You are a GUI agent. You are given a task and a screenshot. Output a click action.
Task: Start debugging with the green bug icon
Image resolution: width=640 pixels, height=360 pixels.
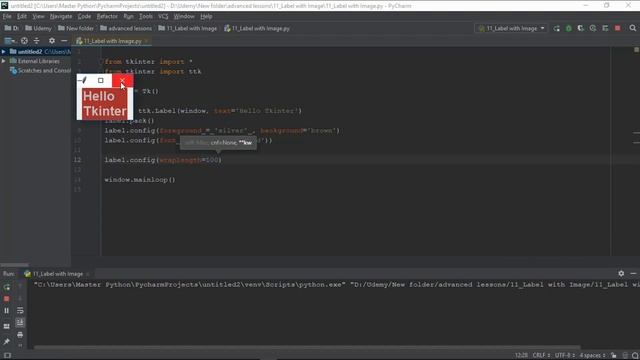coord(569,28)
